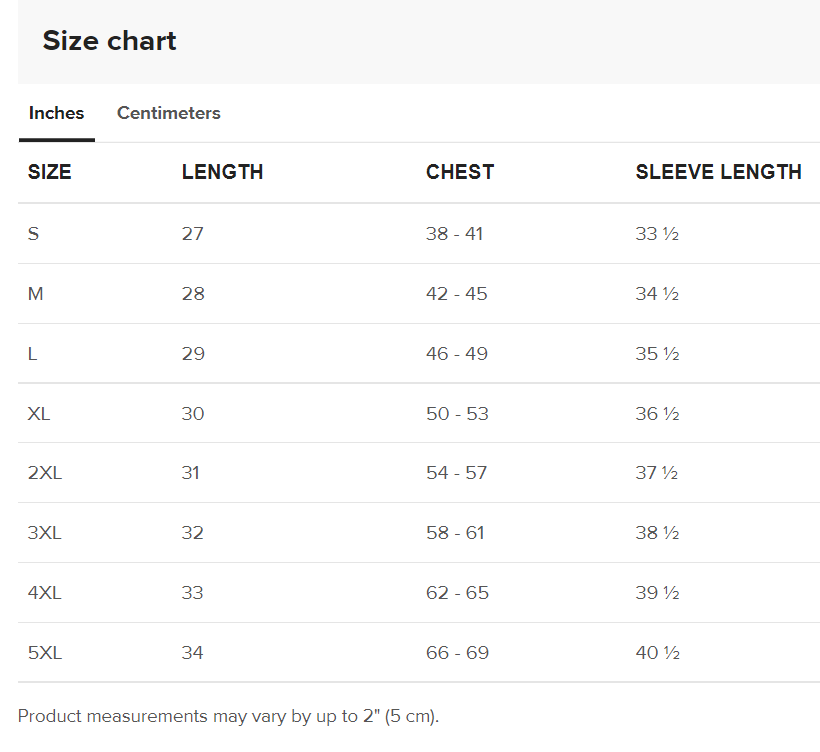Select the XL size row label
The height and width of the screenshot is (752, 820).
pos(39,414)
